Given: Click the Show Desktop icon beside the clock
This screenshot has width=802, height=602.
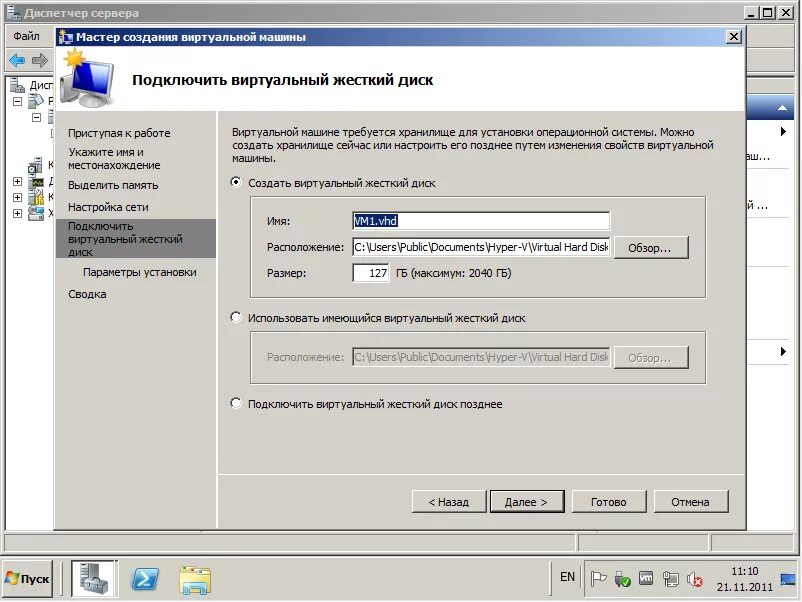Looking at the screenshot, I should pos(795,578).
